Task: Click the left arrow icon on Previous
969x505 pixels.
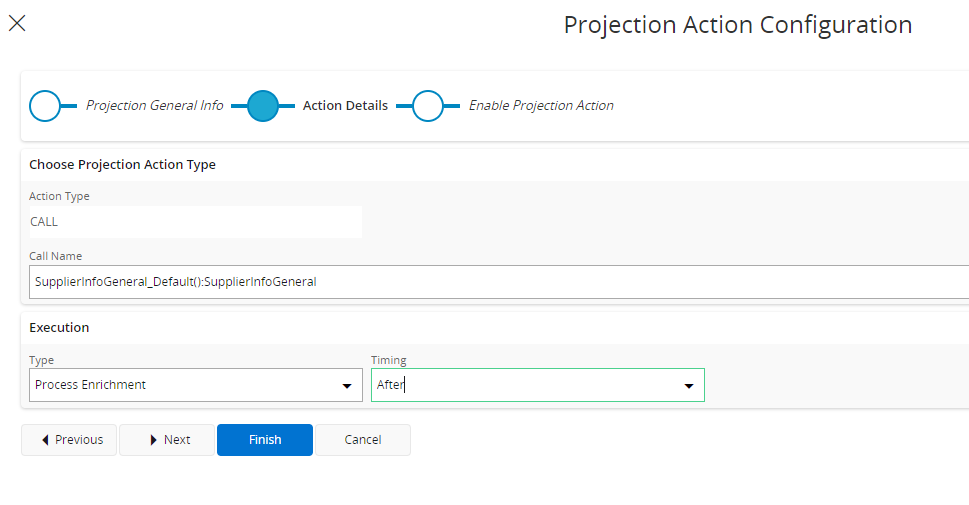Action: pyautogui.click(x=45, y=440)
